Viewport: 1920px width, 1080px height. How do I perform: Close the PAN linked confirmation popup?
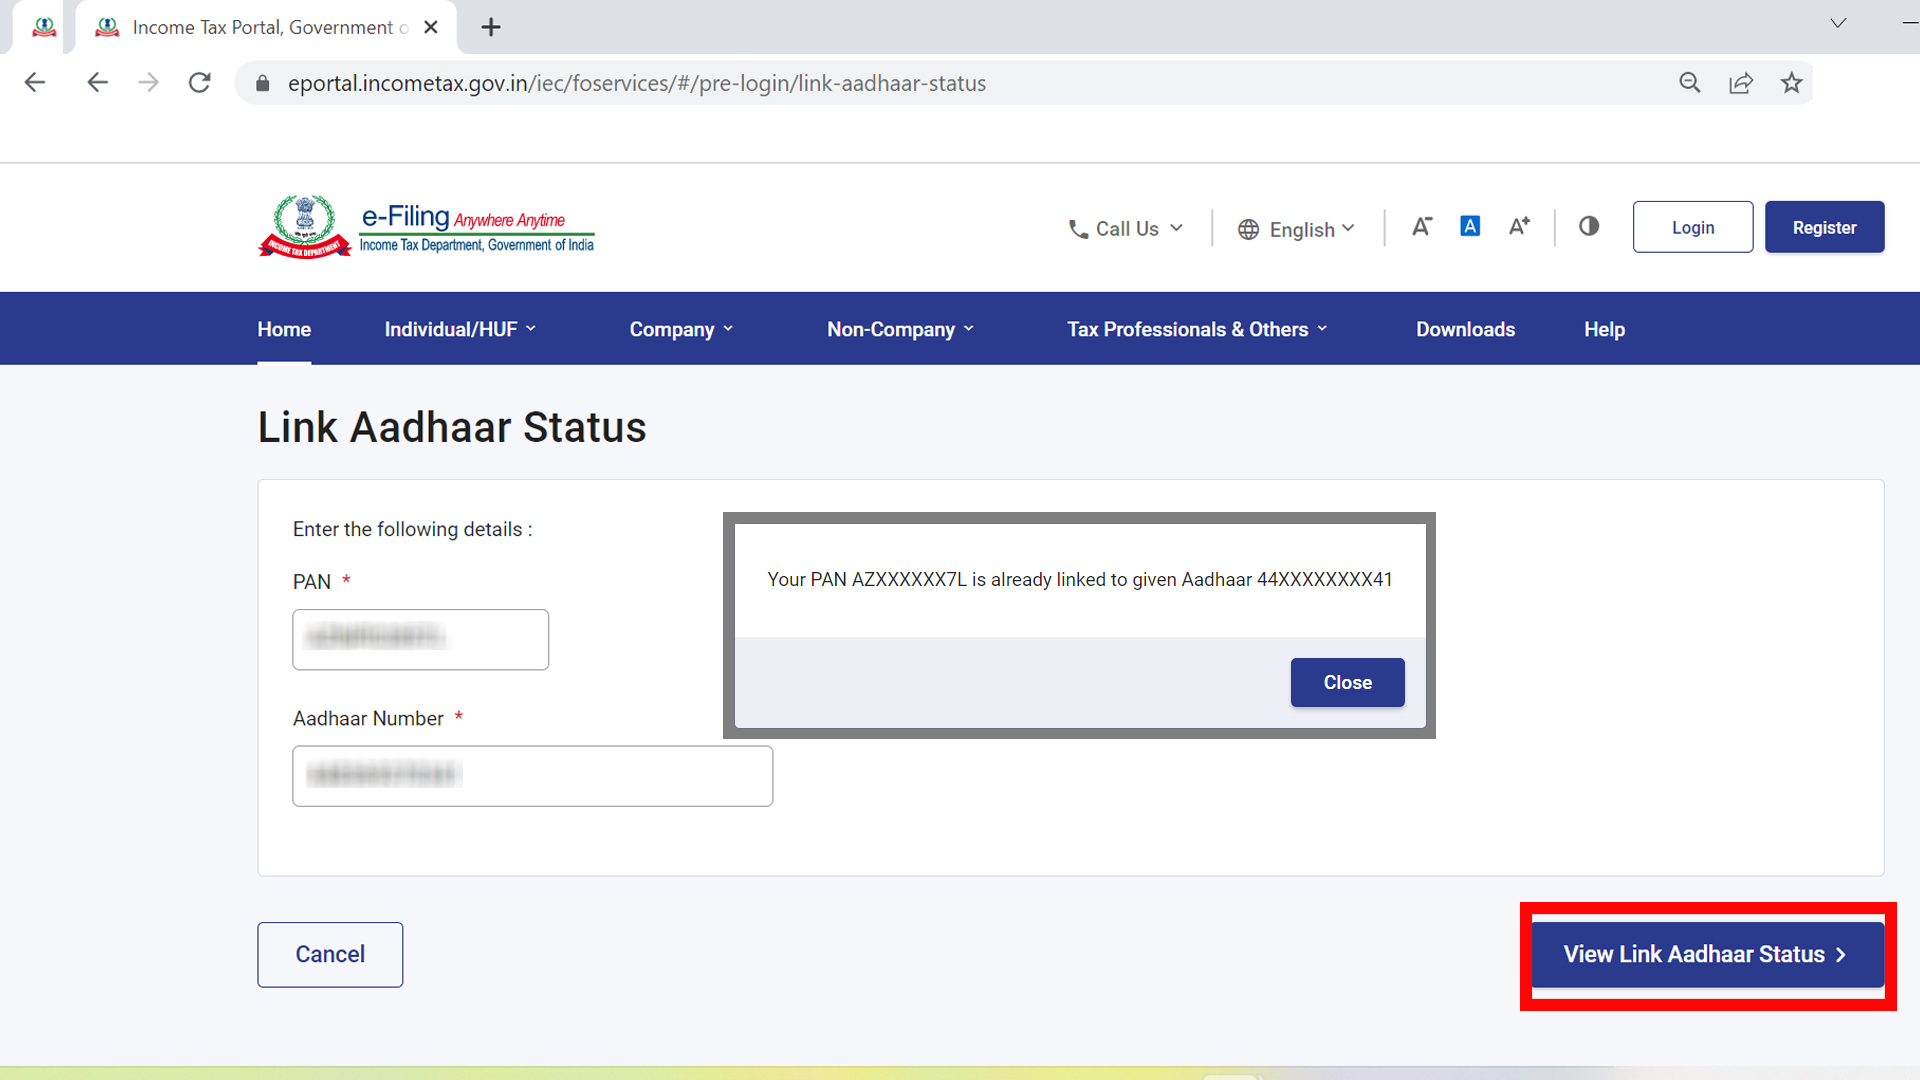pyautogui.click(x=1347, y=682)
